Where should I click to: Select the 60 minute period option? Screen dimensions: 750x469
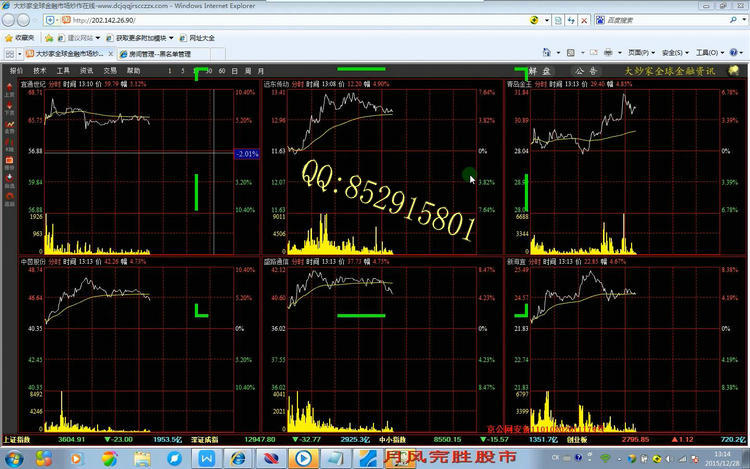click(220, 71)
